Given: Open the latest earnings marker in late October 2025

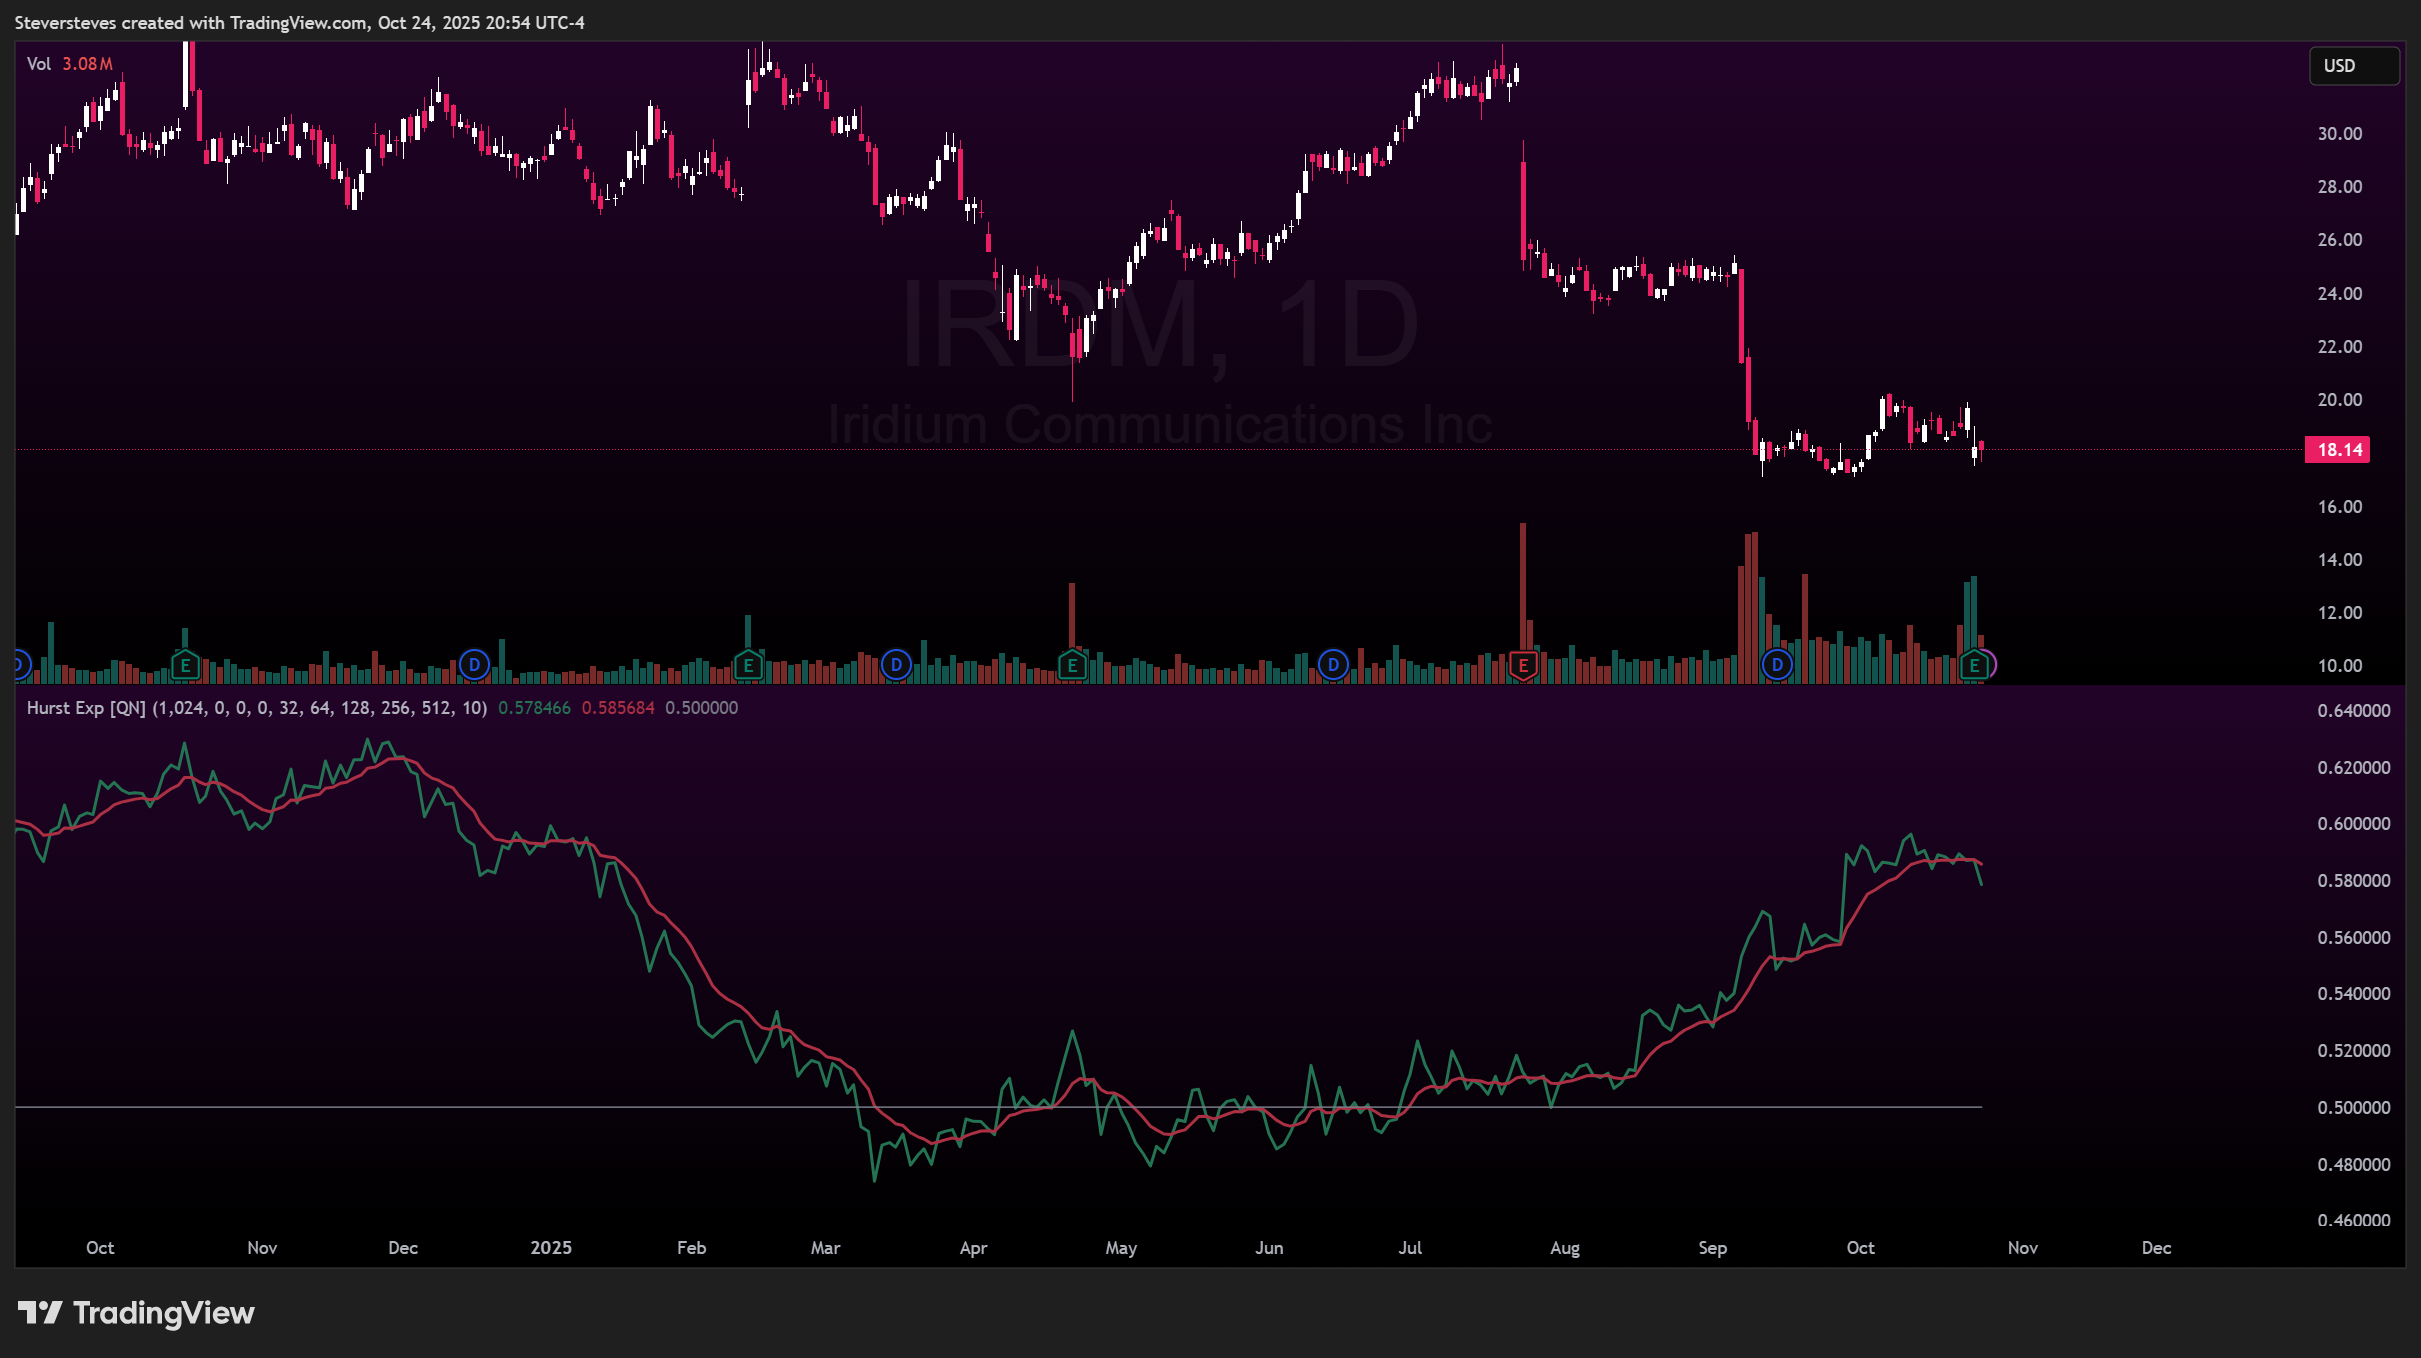Looking at the screenshot, I should (1974, 665).
